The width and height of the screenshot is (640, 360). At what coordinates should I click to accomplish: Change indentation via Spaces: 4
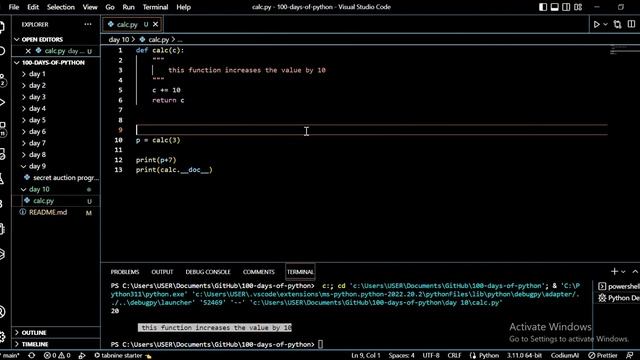401,356
